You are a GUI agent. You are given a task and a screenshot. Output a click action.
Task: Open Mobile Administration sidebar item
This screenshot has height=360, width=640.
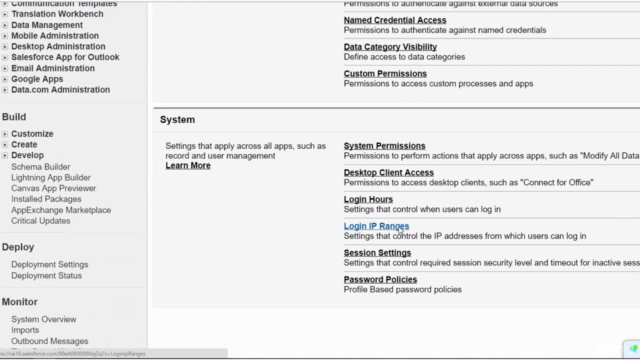[x=55, y=36]
